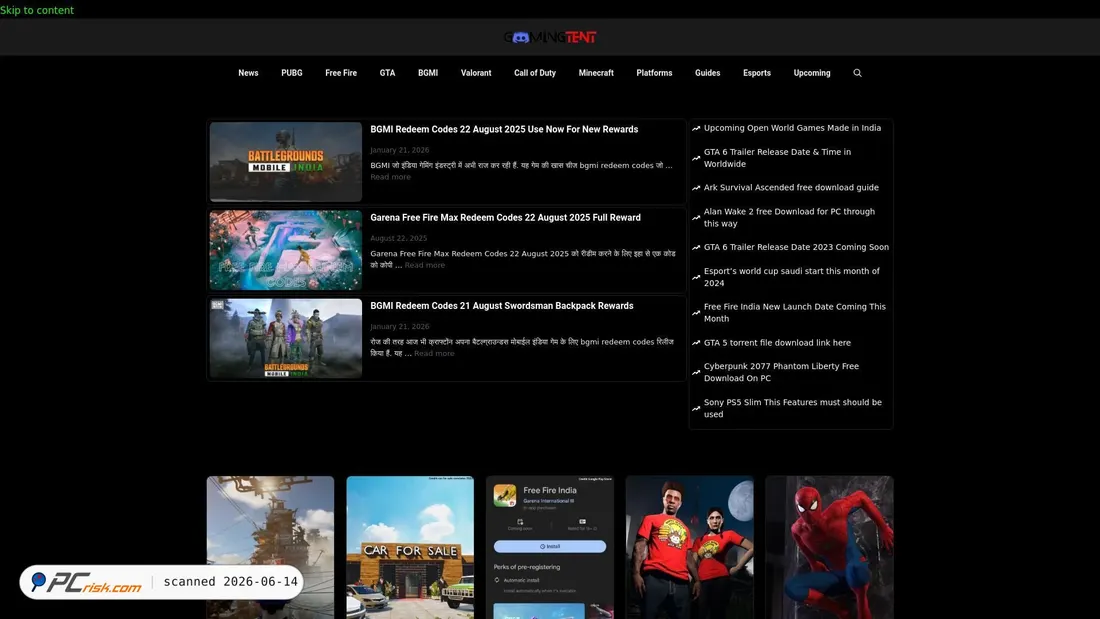Open the GTA menu item
Image resolution: width=1100 pixels, height=619 pixels.
point(387,73)
